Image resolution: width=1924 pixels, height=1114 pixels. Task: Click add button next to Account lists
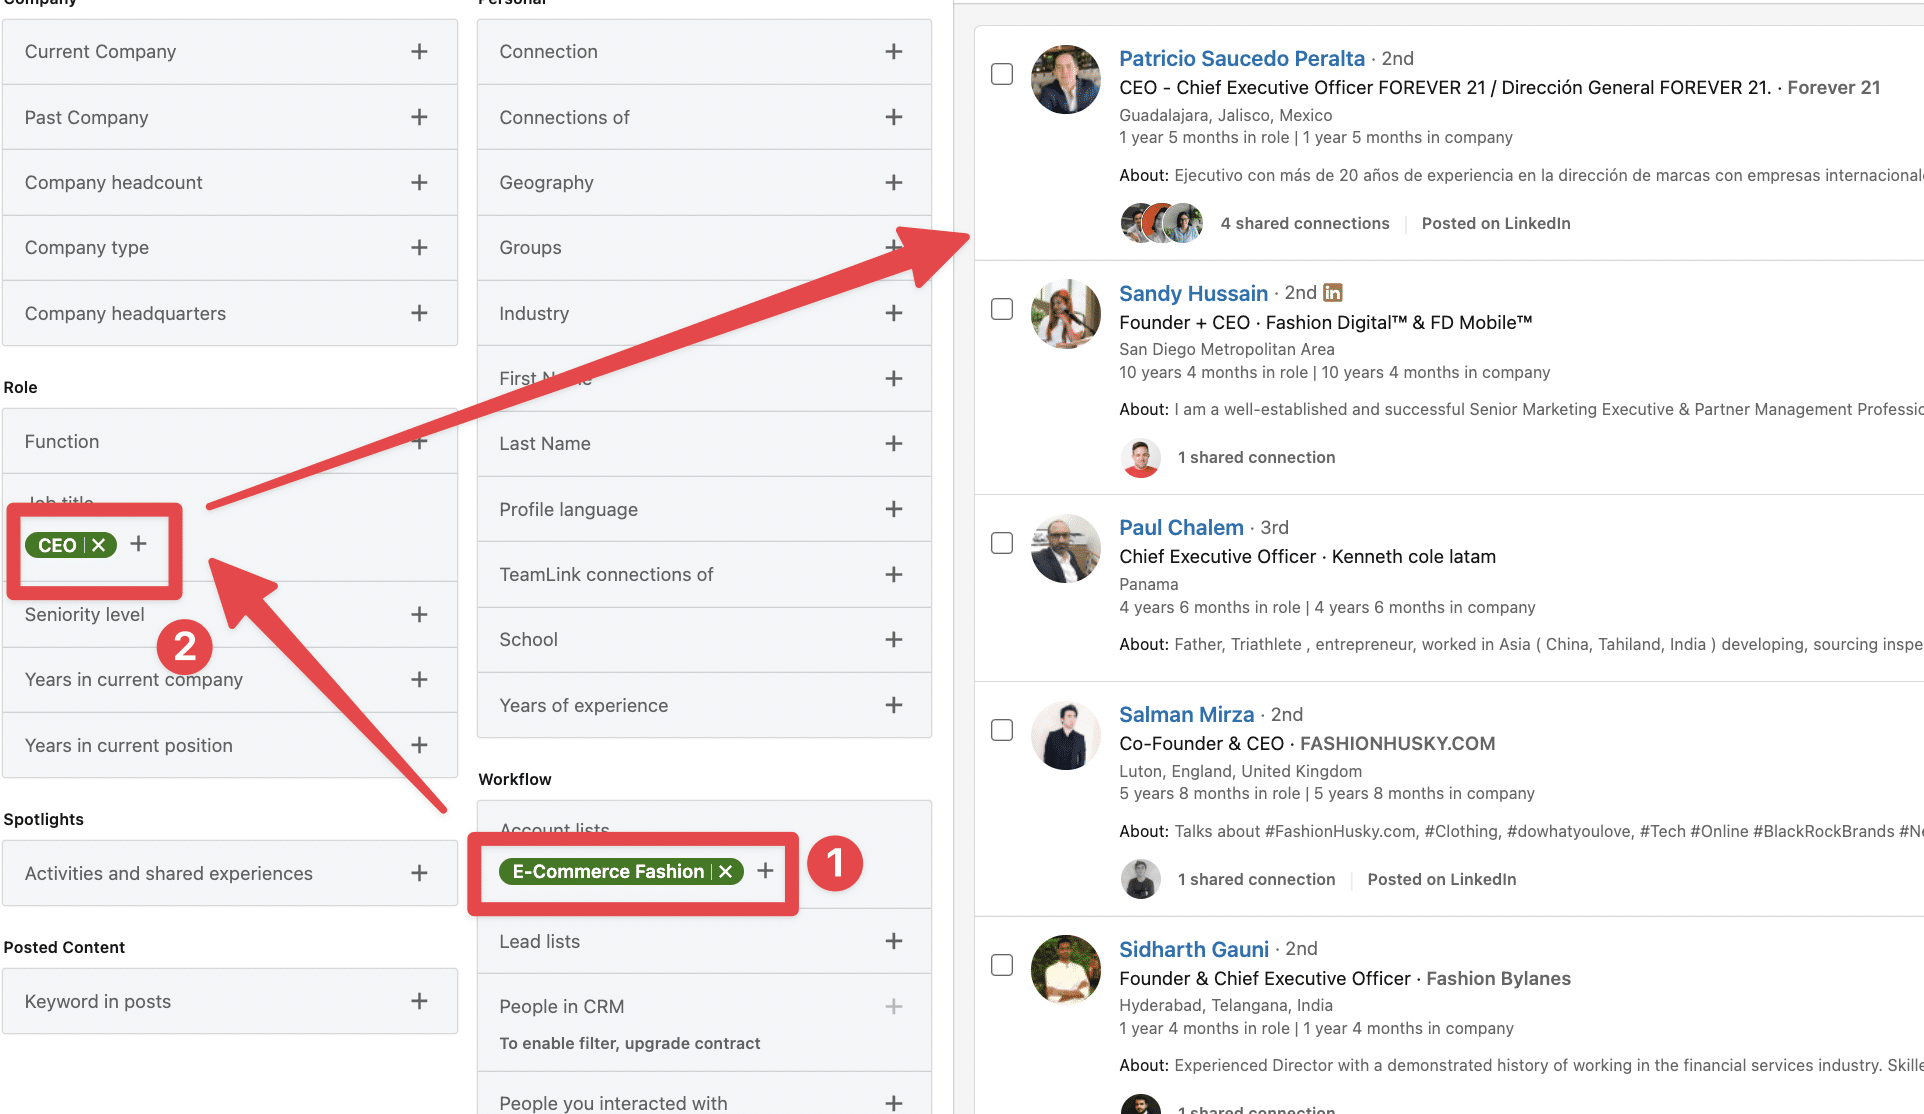point(764,871)
